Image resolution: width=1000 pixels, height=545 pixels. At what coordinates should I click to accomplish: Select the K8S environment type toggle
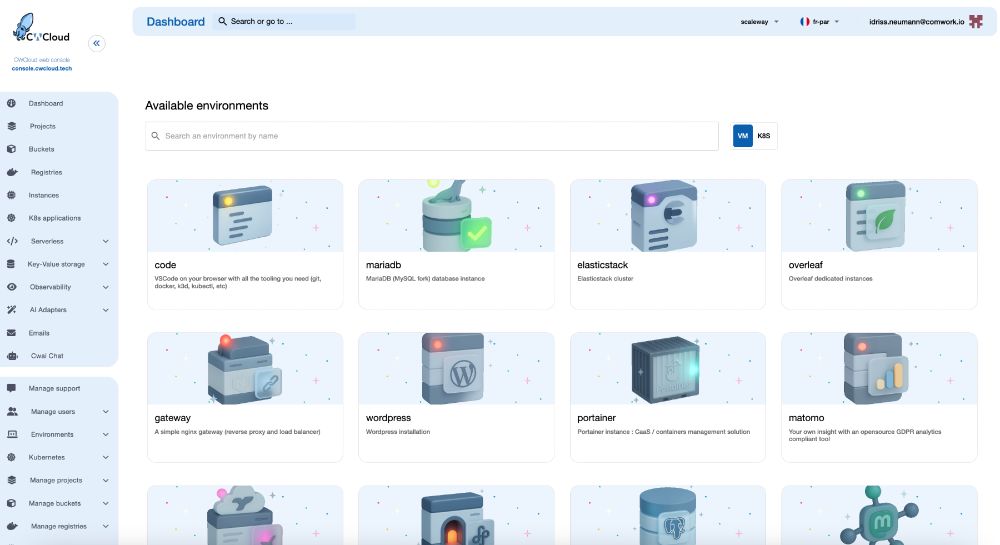point(764,136)
